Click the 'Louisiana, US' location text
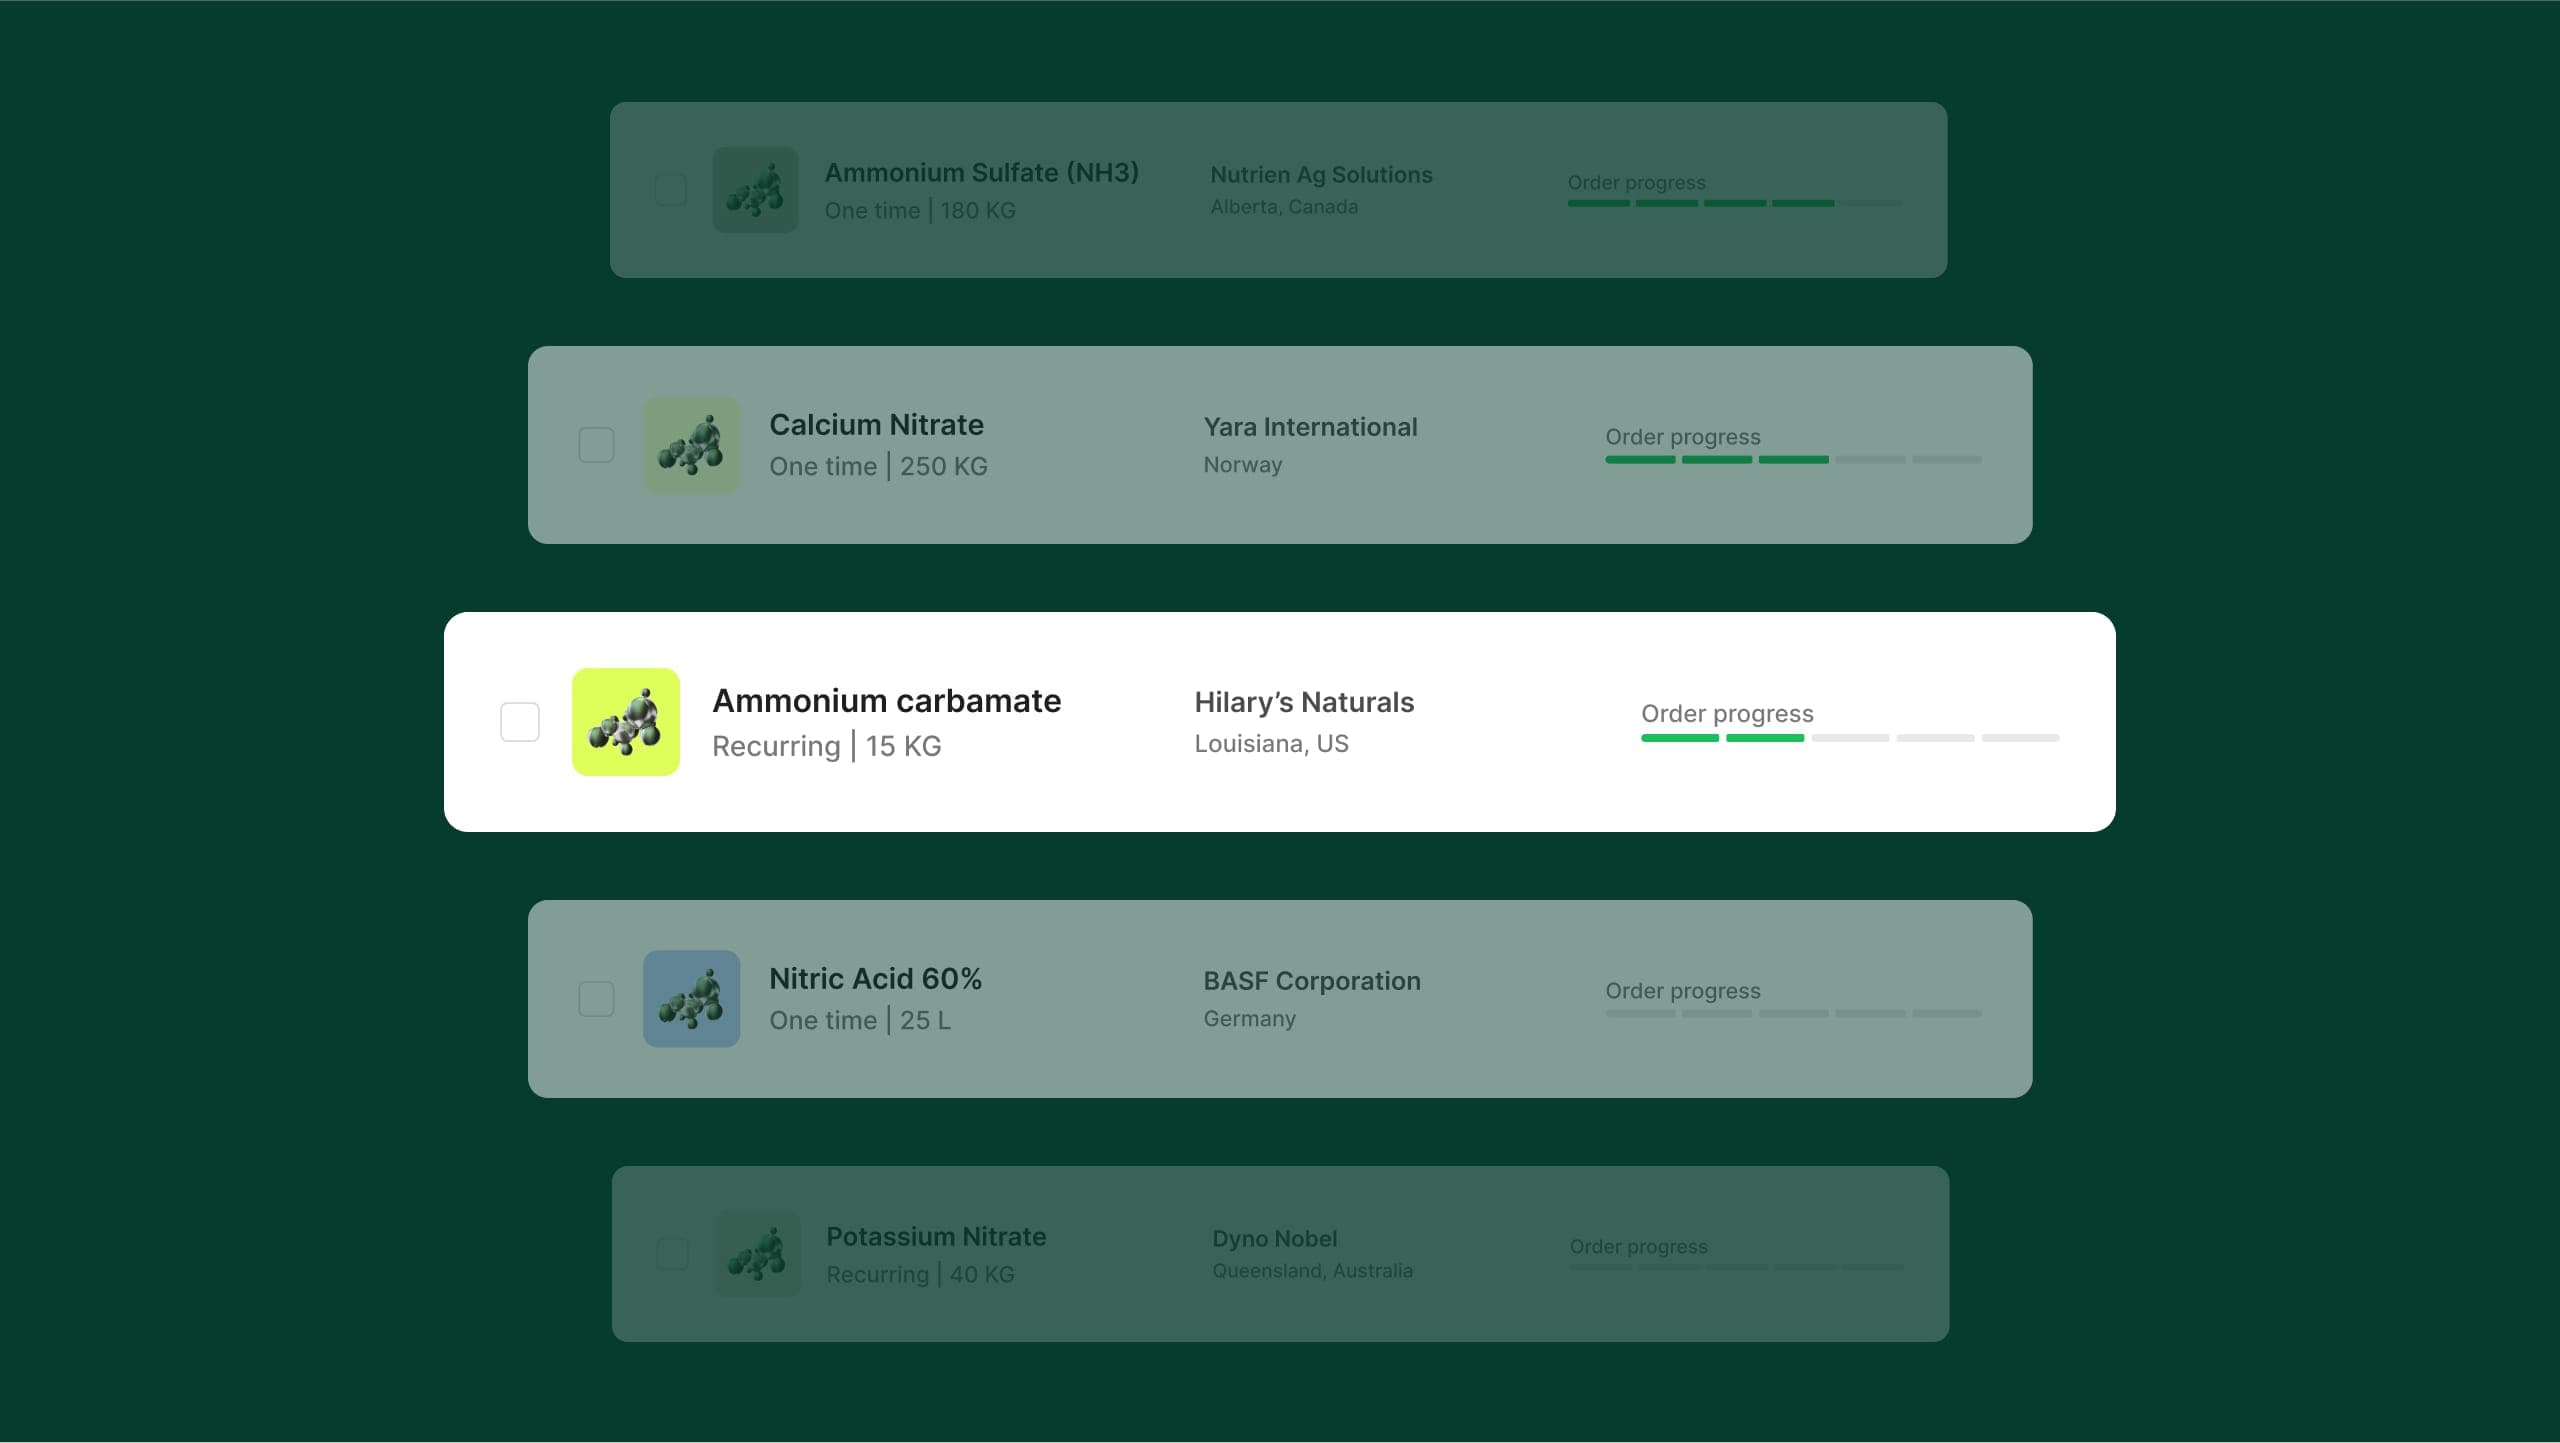Viewport: 2560px width, 1443px height. [x=1272, y=744]
